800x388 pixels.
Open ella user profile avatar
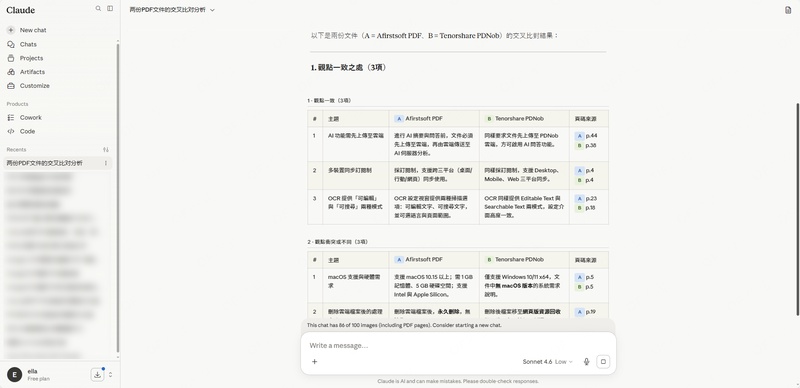click(x=14, y=375)
